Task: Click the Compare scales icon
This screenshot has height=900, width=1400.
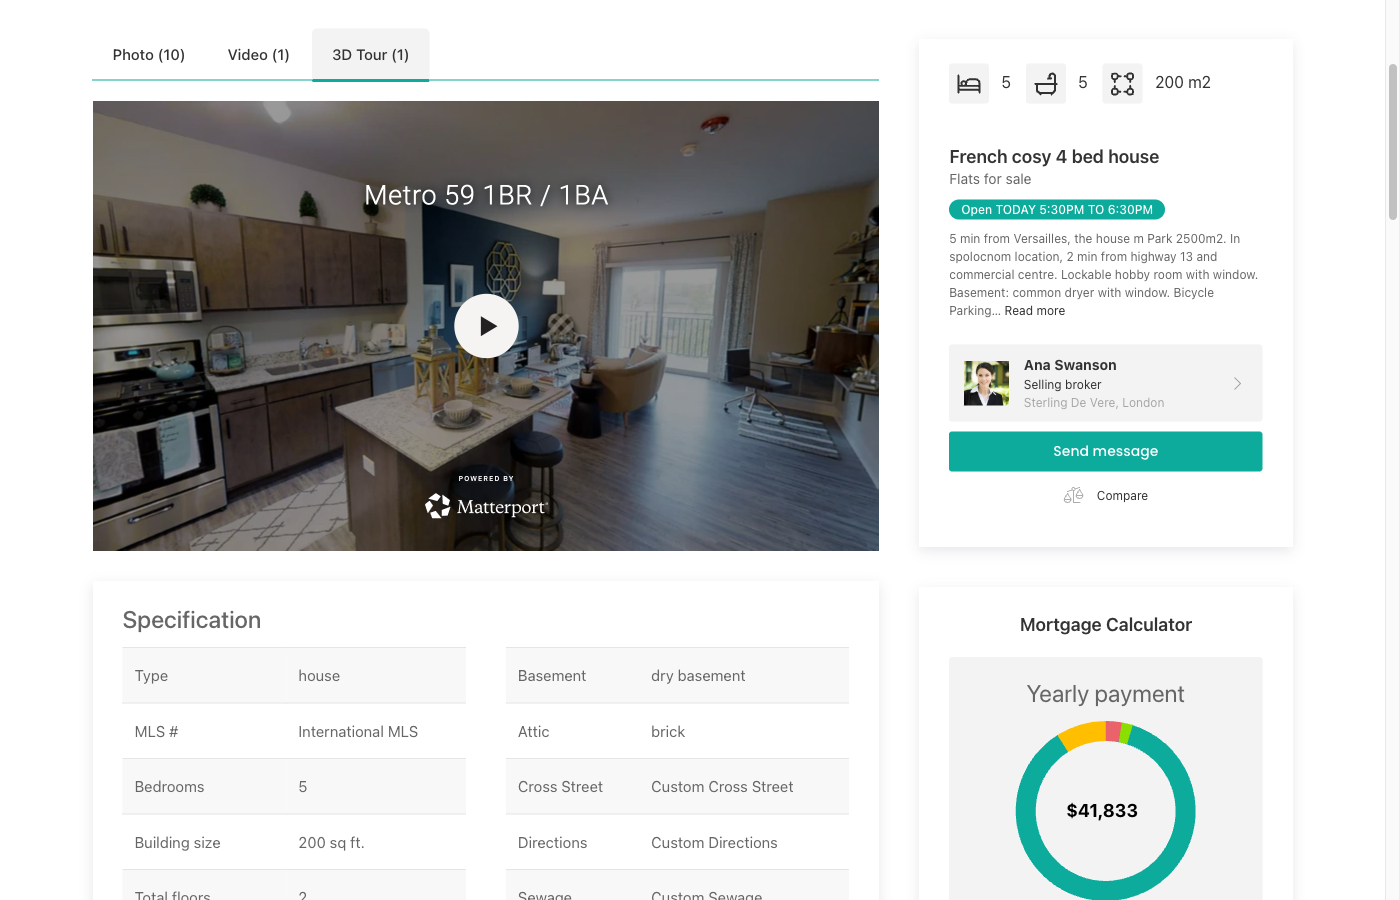Action: 1072,494
